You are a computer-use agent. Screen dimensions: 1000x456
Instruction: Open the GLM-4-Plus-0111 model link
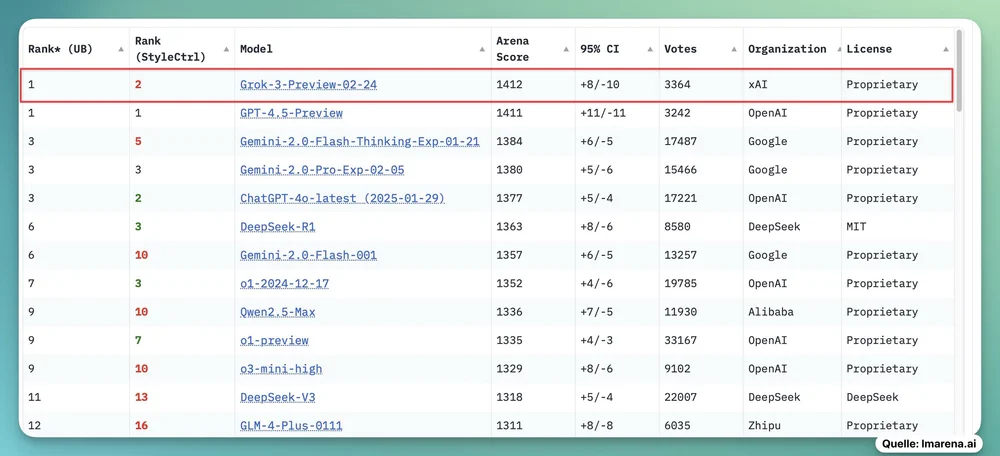[291, 425]
